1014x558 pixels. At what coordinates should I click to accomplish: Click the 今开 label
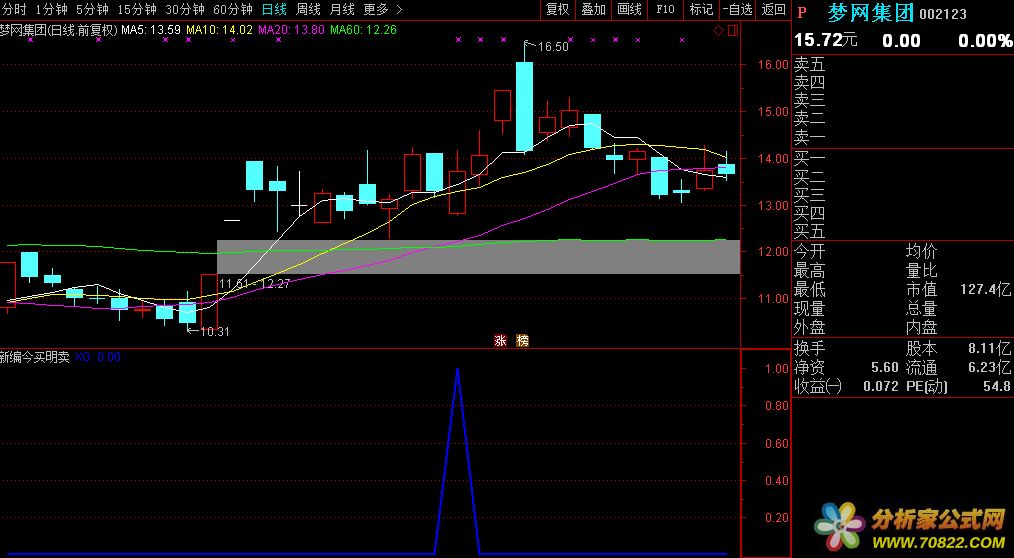tap(810, 252)
